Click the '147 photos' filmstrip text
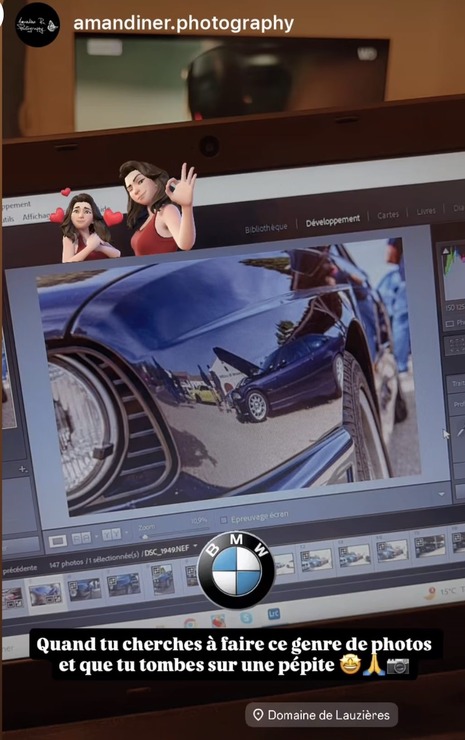This screenshot has width=465, height=740. tap(67, 563)
